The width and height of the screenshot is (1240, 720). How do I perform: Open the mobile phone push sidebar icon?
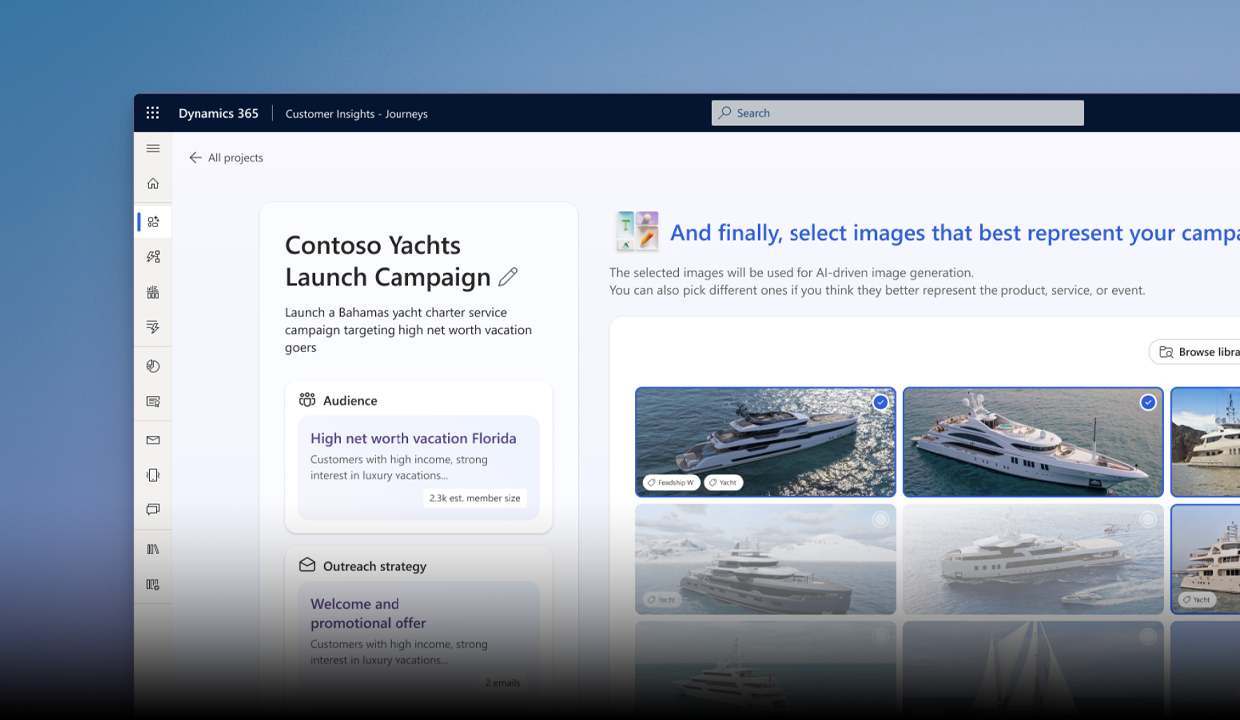click(153, 475)
